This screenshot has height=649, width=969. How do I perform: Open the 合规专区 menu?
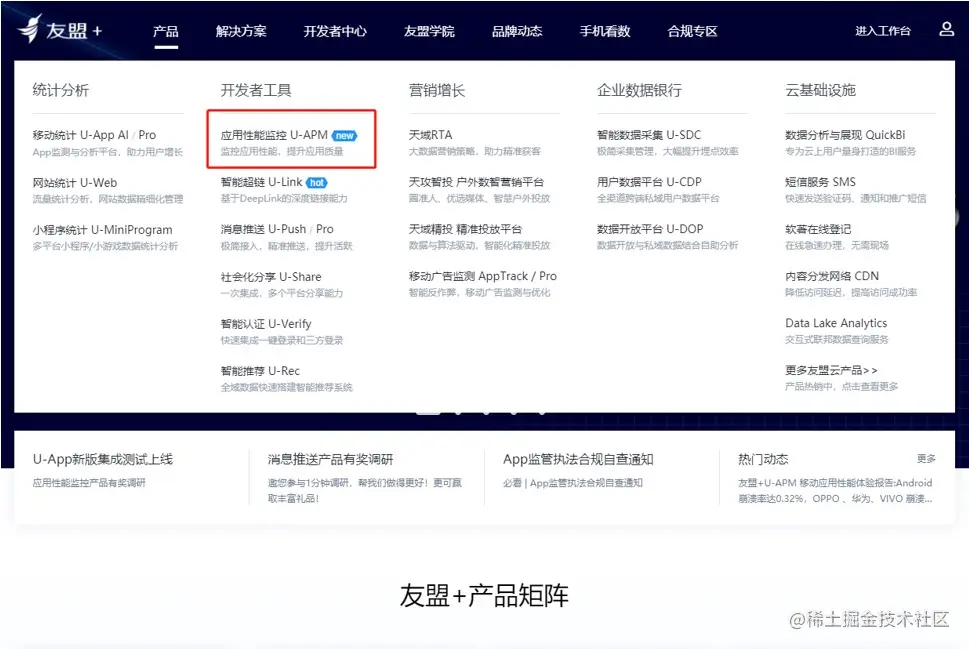[692, 31]
